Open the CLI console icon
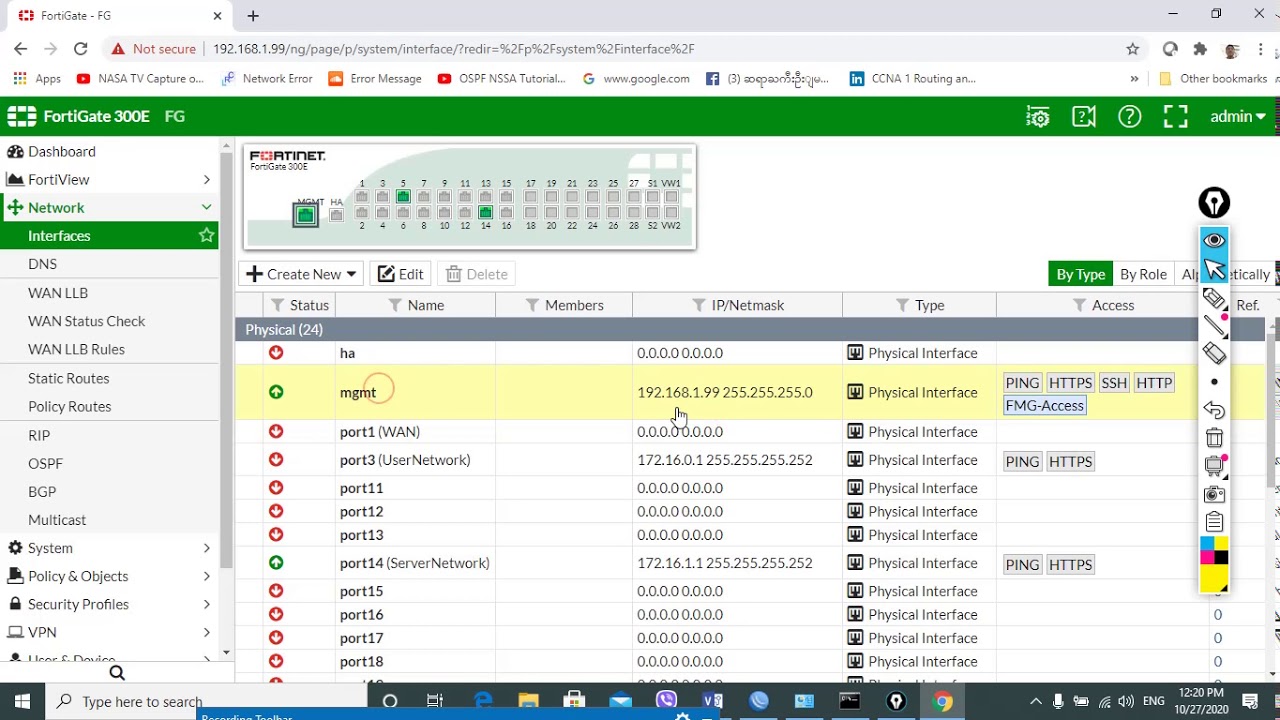The width and height of the screenshot is (1280, 720). click(1084, 117)
